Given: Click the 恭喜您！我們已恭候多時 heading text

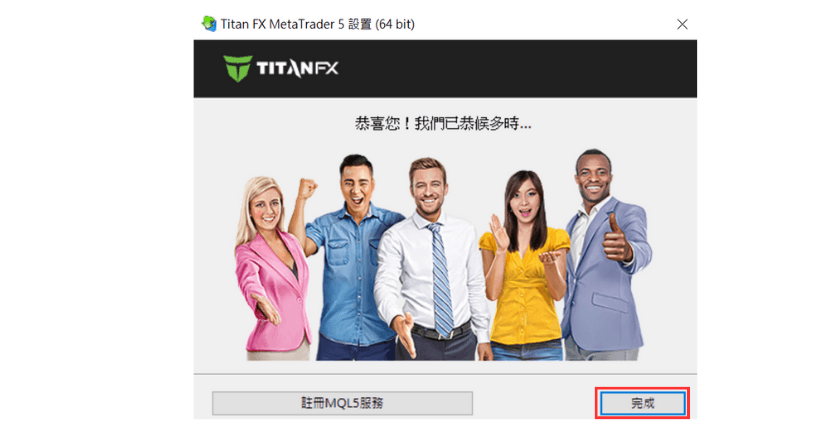Looking at the screenshot, I should (x=443, y=124).
